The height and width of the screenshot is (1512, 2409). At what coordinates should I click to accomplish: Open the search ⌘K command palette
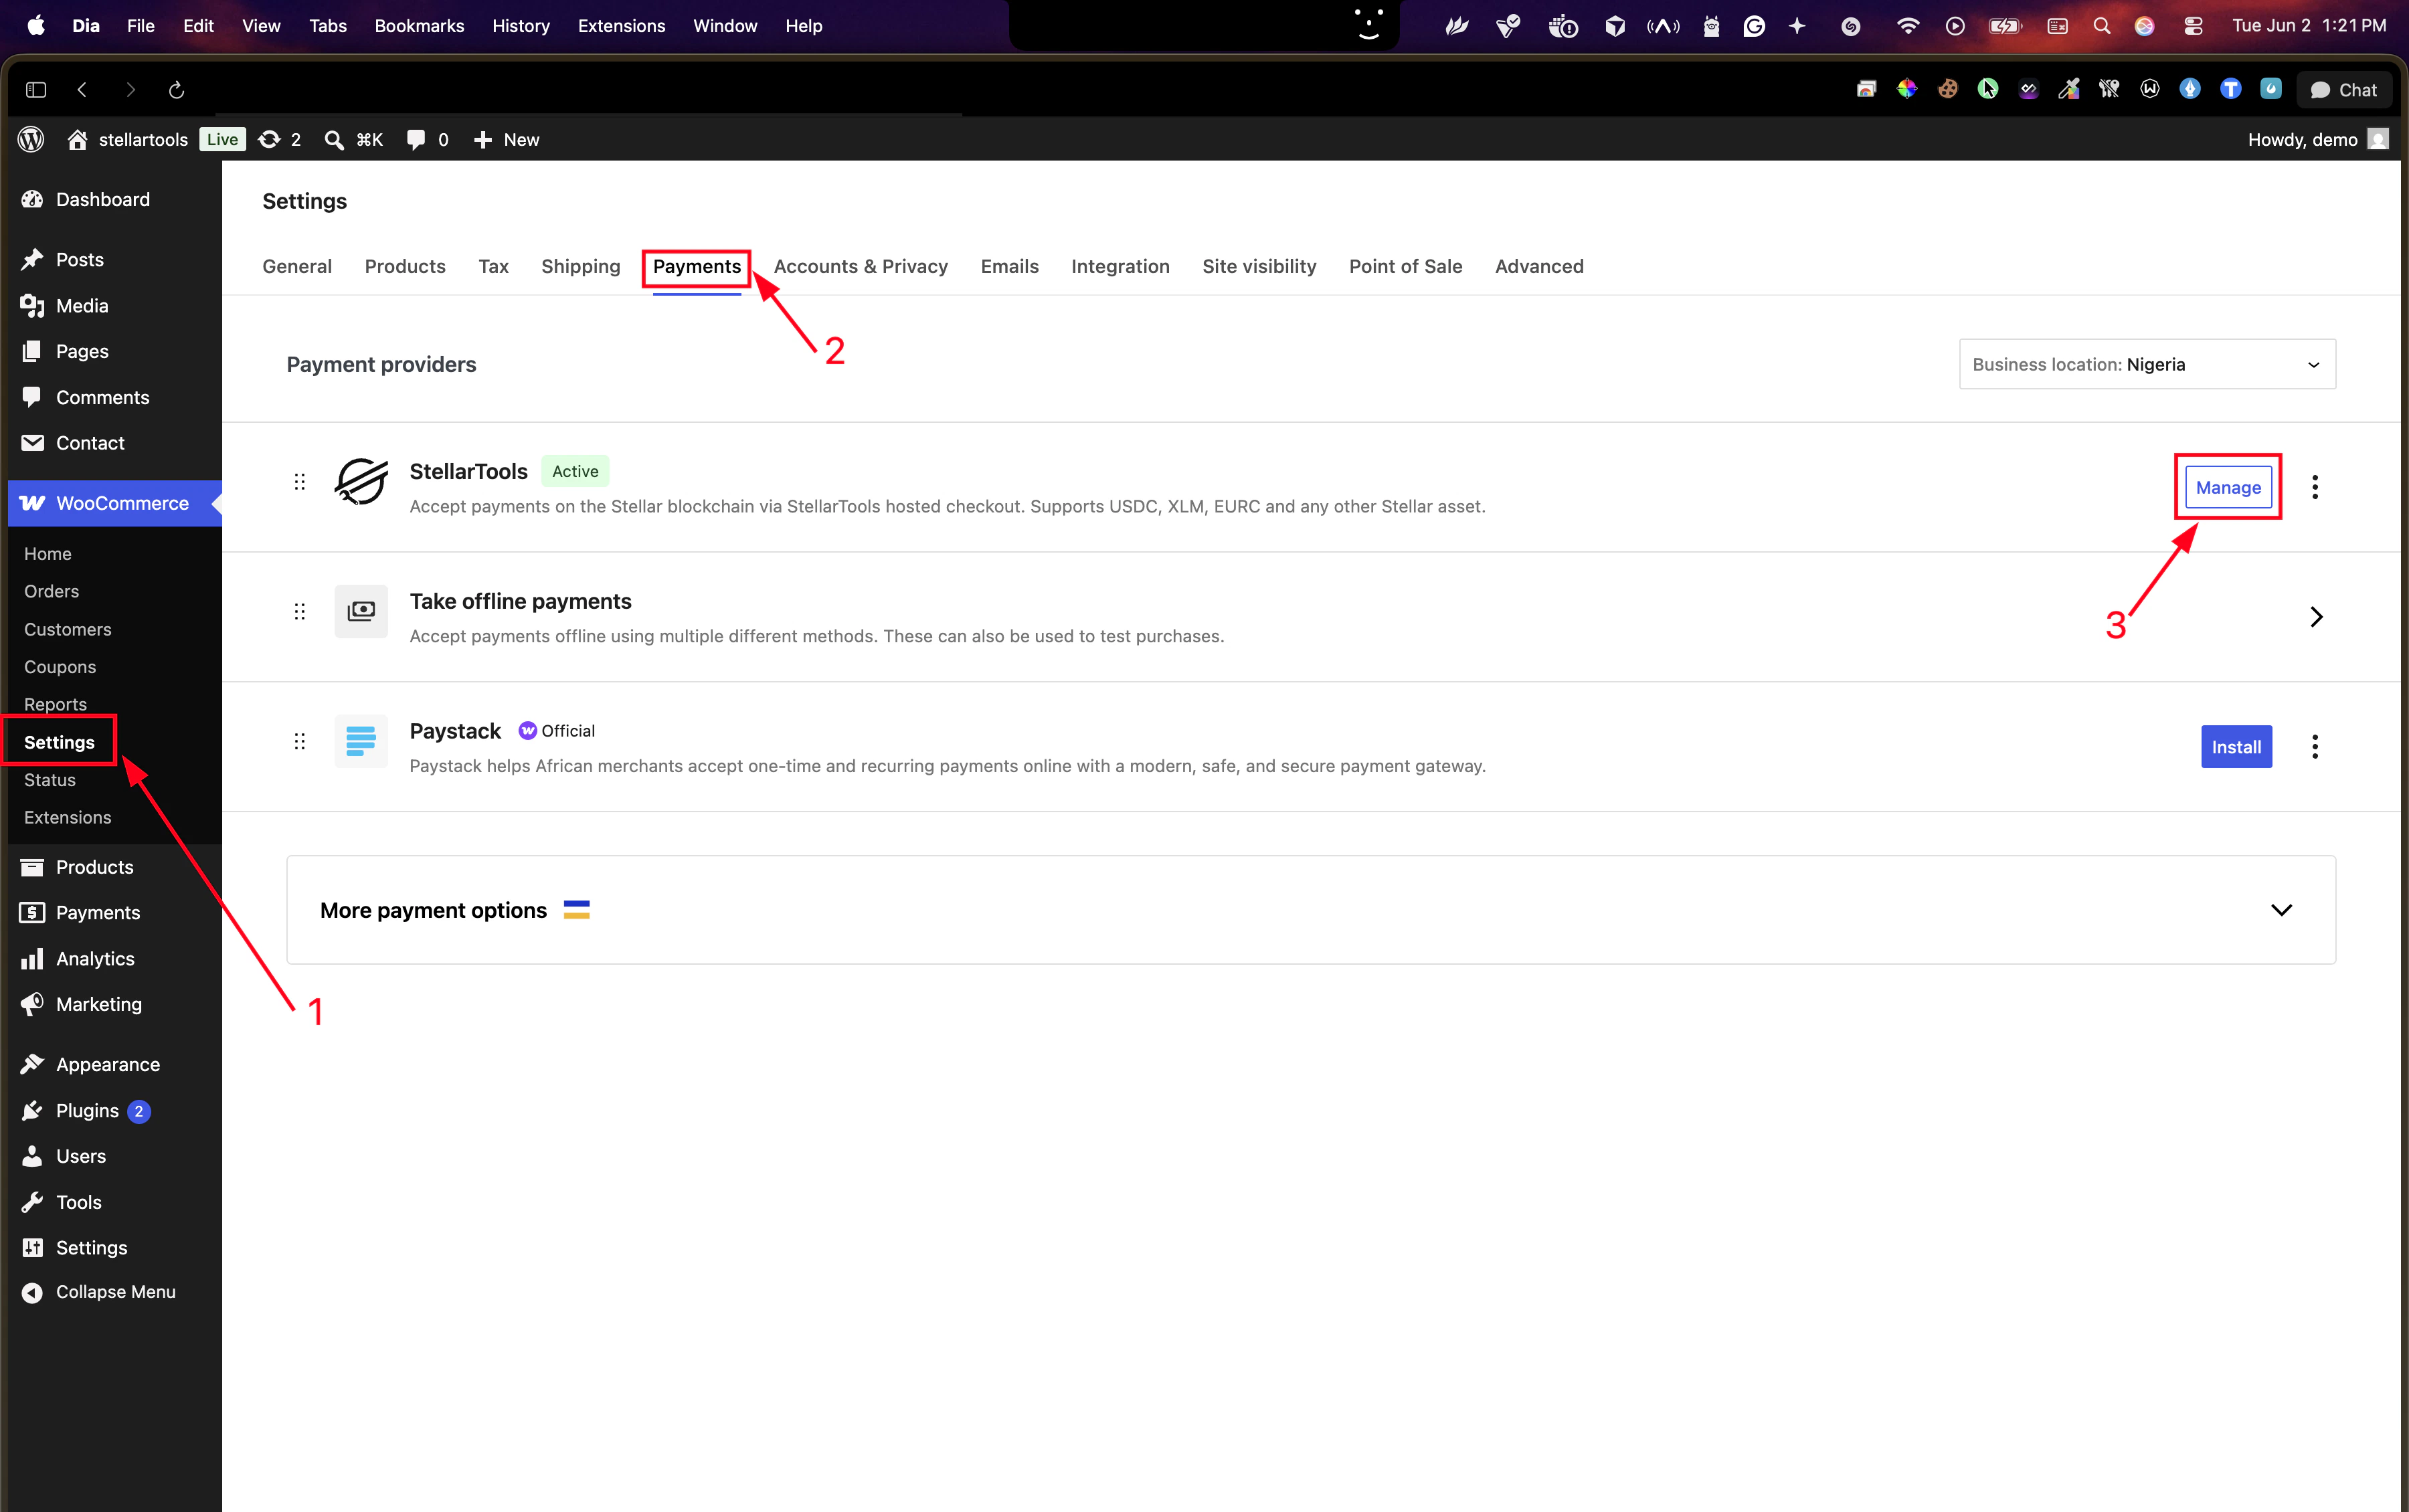click(x=354, y=139)
